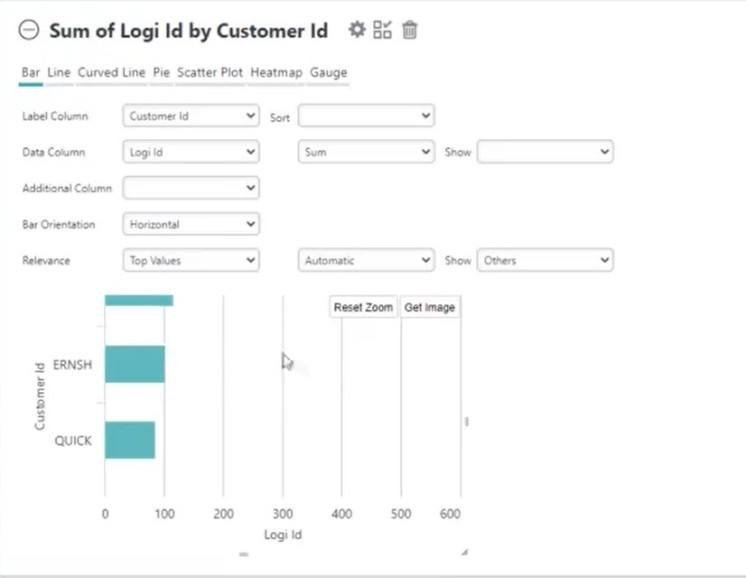Expand the Sort dropdown
The image size is (746, 578).
366,116
